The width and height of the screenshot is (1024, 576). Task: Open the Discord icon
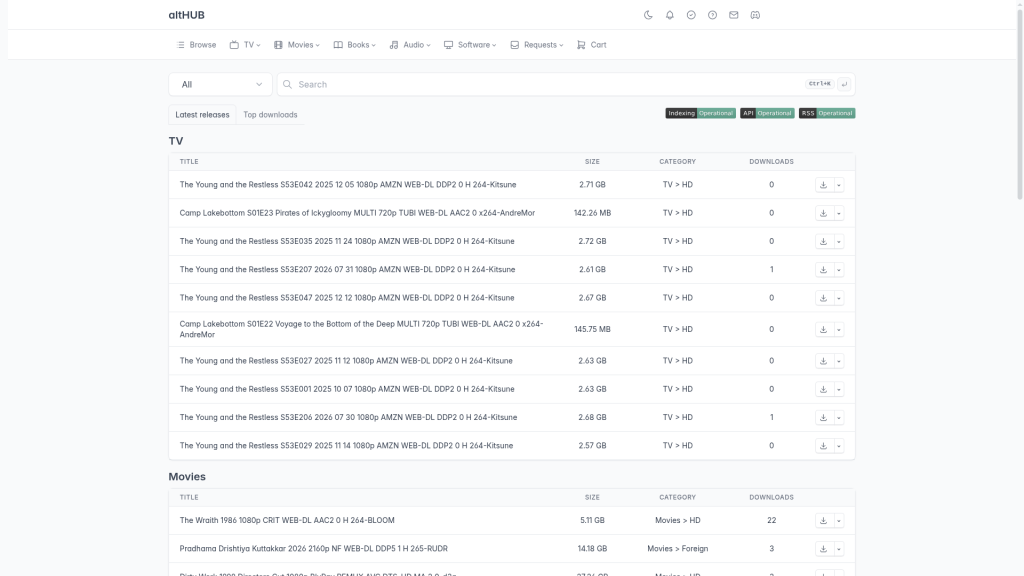tap(755, 15)
